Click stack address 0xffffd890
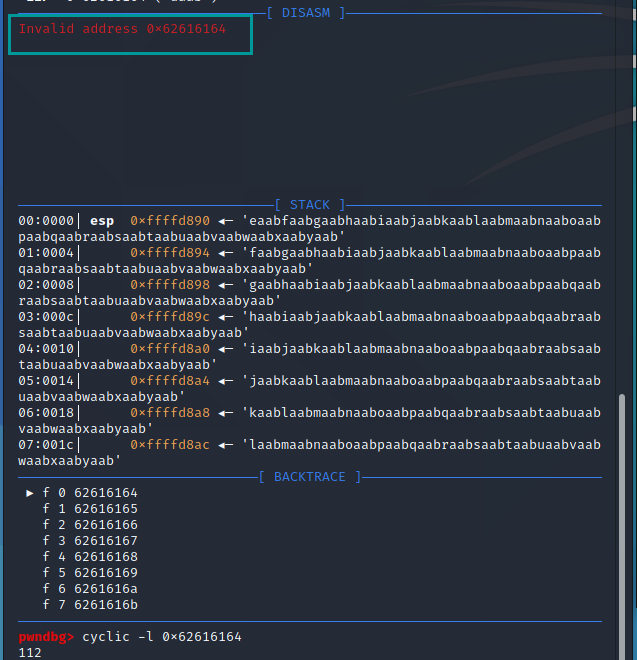The width and height of the screenshot is (637, 660). coord(170,221)
